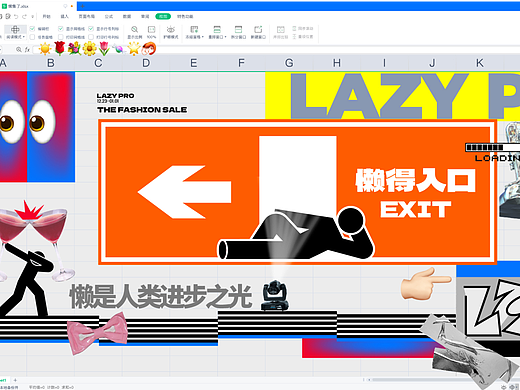
Task: Expand the Freeze Panes dropdown arrow
Action: 203,37
